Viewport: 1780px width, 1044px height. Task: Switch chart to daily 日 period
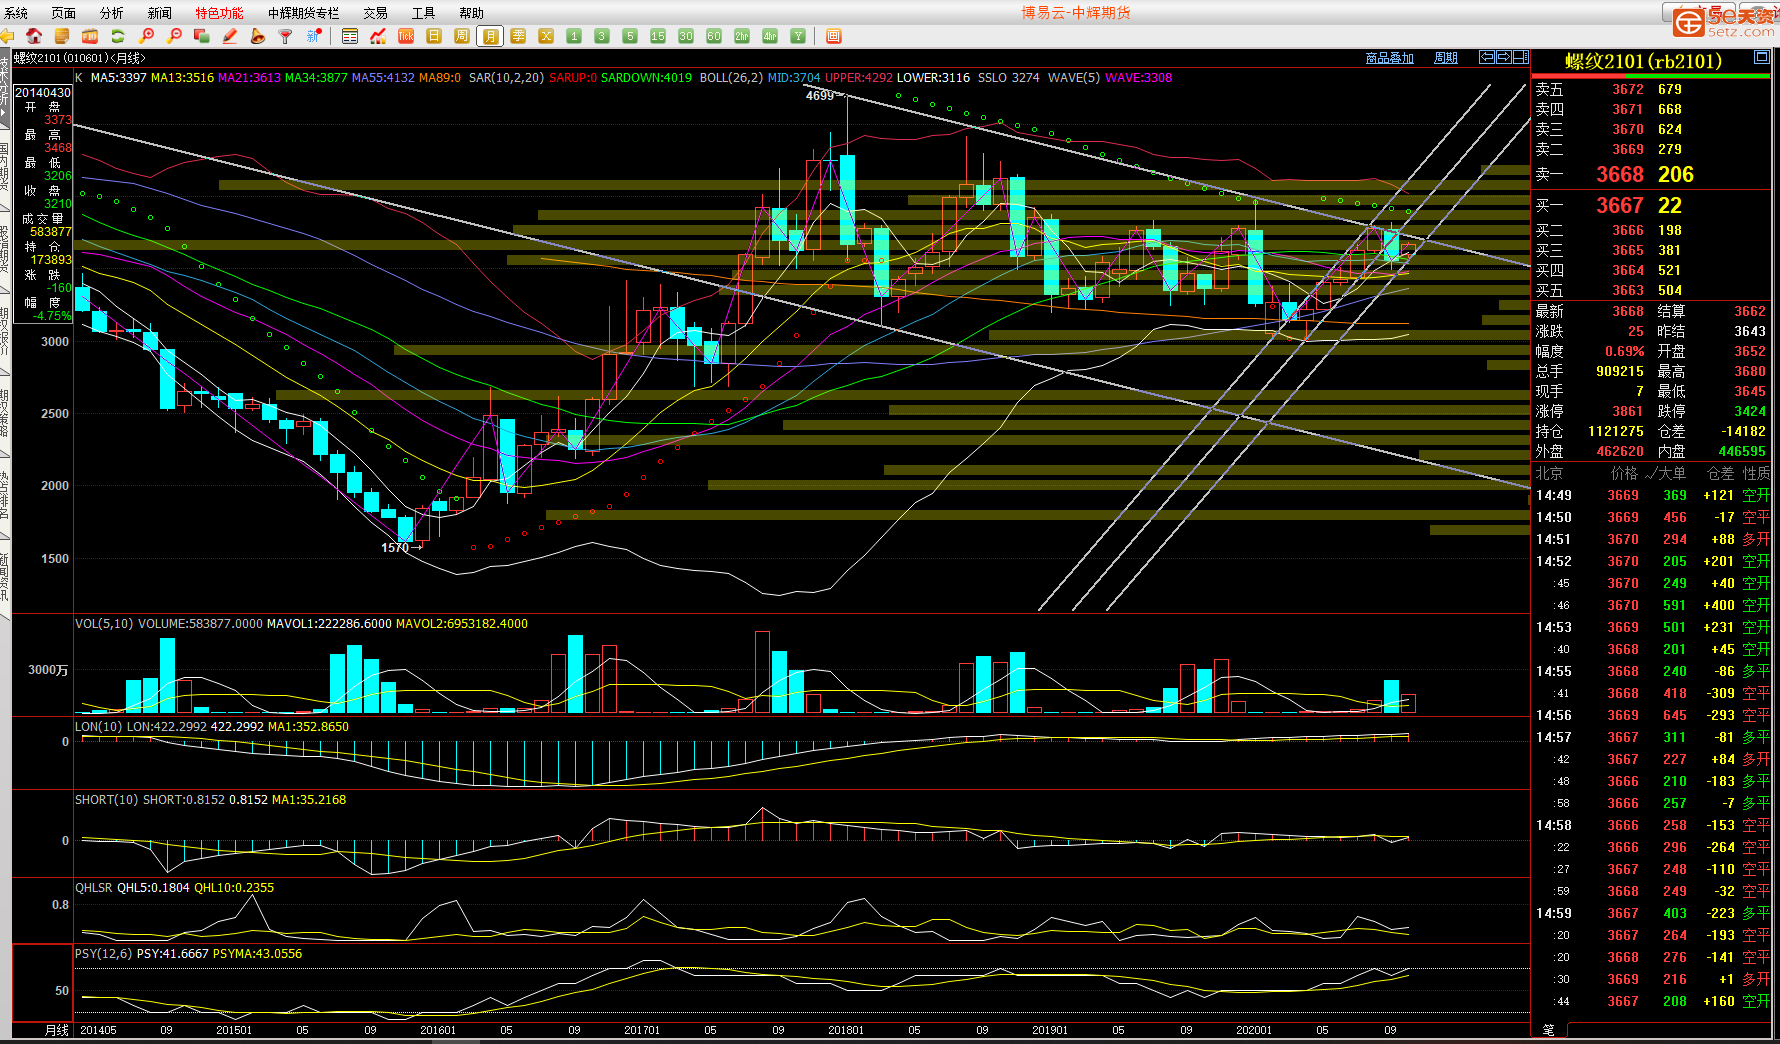click(434, 36)
